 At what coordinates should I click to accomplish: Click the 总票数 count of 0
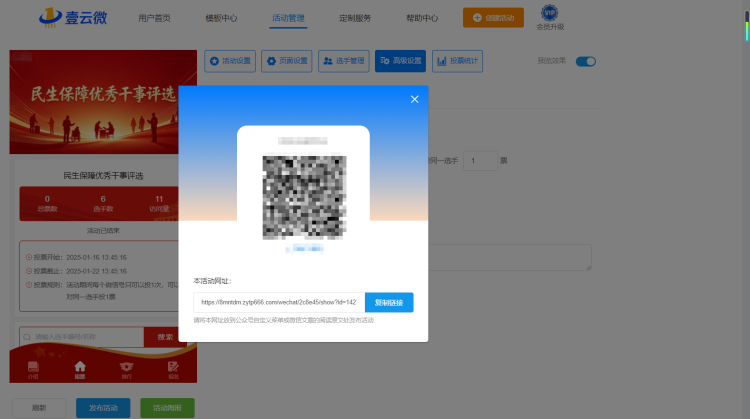click(47, 199)
